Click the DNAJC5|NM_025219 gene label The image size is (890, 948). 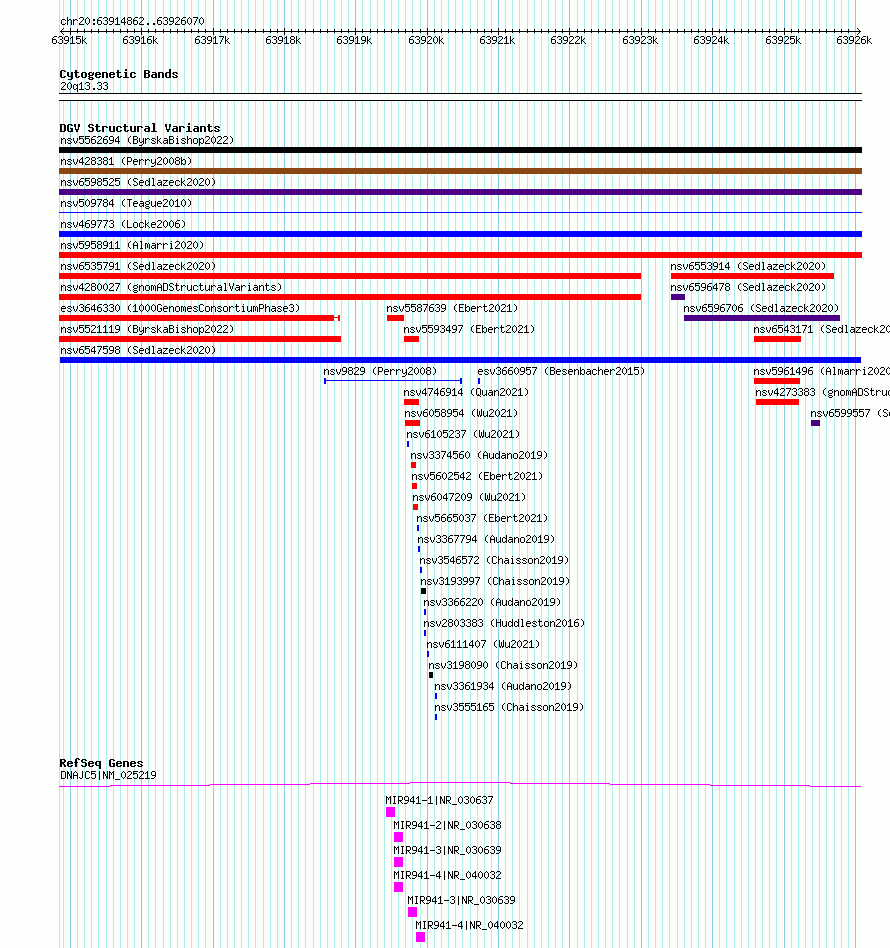click(108, 775)
